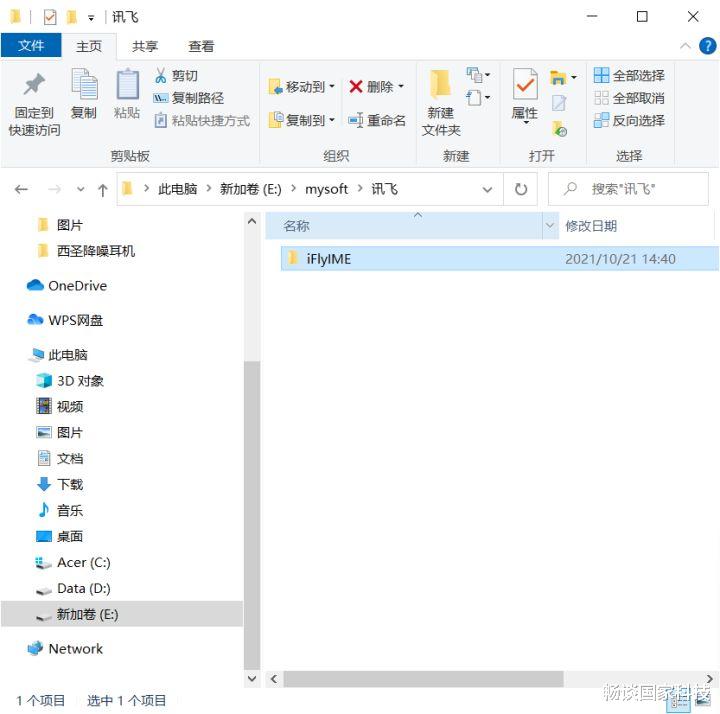Open 音乐 (Music) in sidebar
Image resolution: width=720 pixels, height=714 pixels.
pyautogui.click(x=60, y=510)
